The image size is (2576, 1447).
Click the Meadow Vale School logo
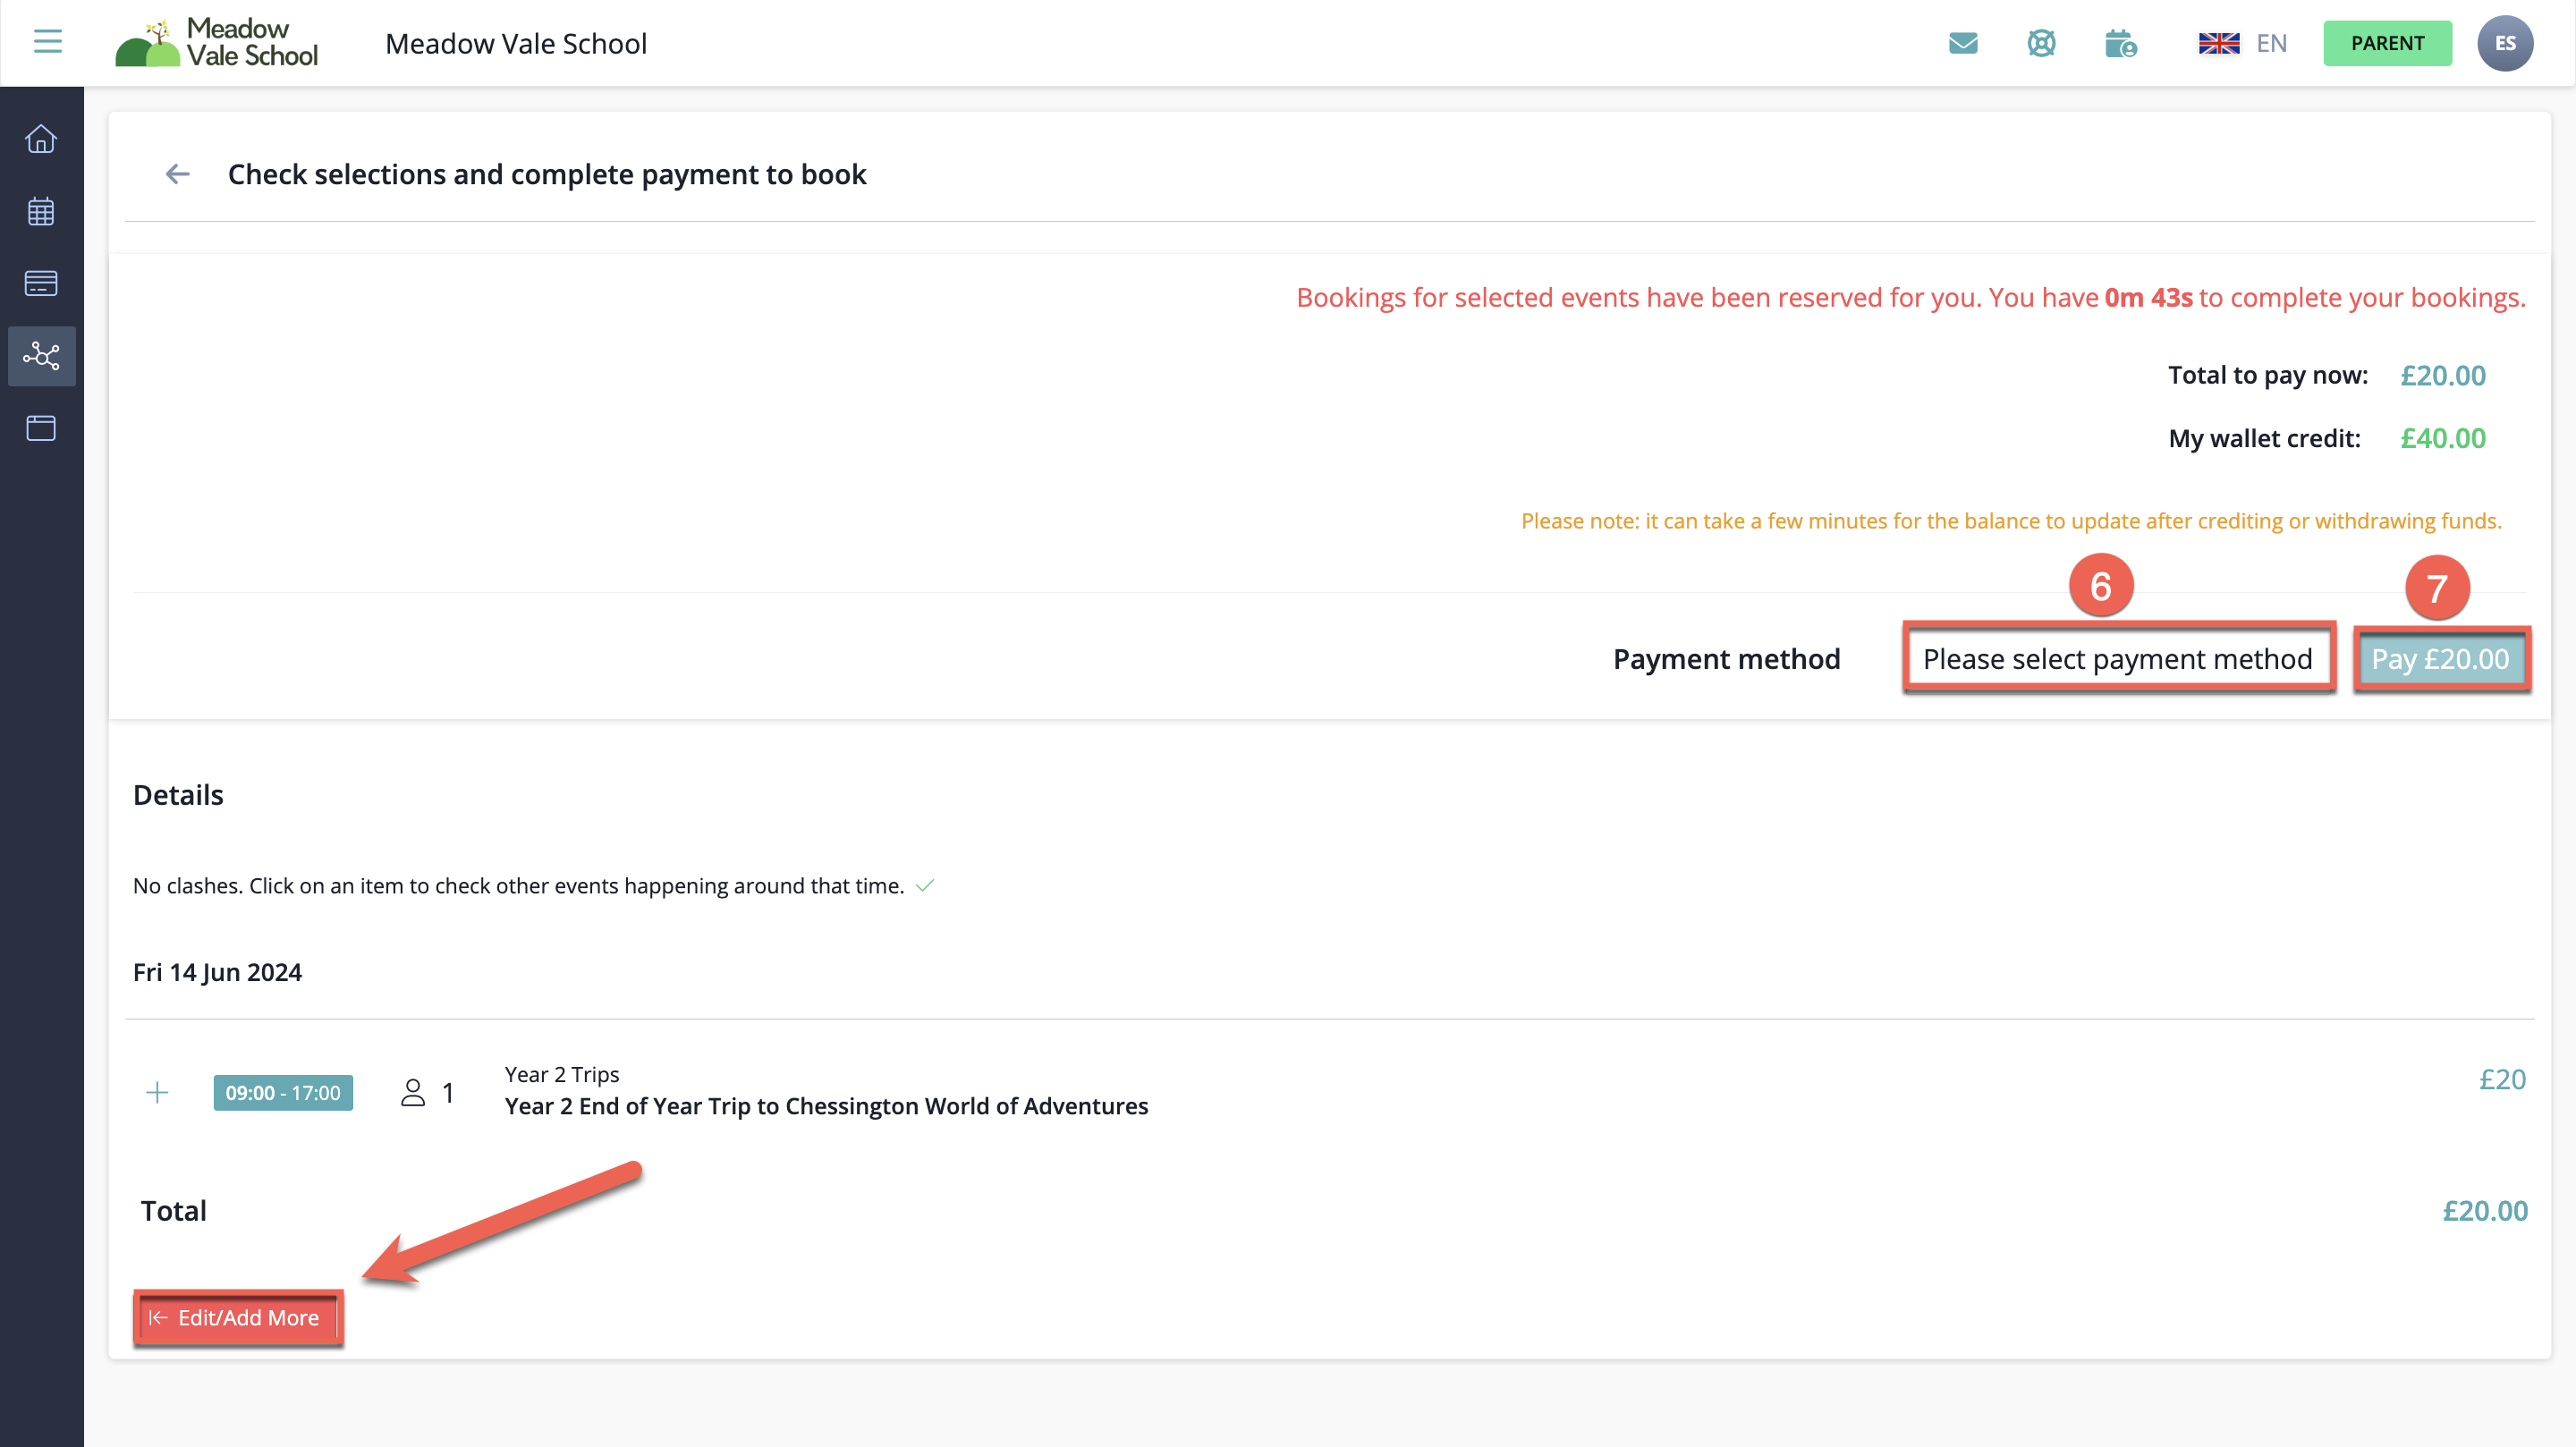217,43
